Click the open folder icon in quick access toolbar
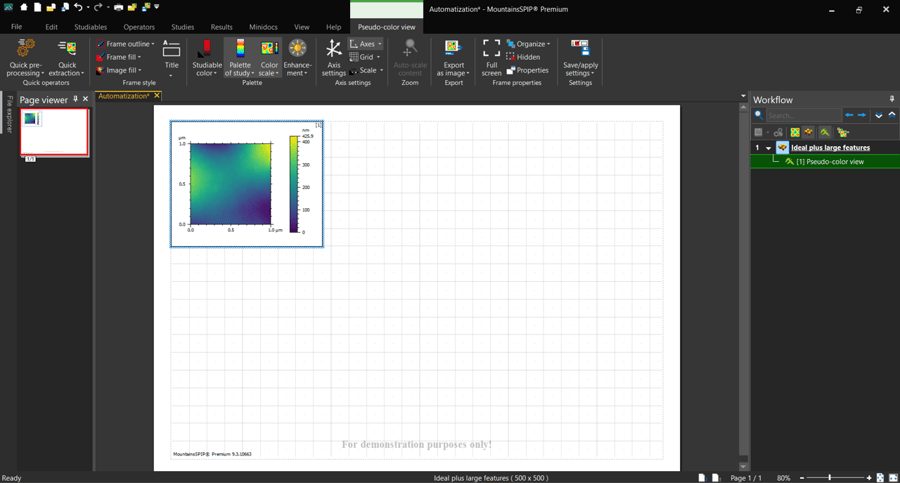 tap(51, 7)
